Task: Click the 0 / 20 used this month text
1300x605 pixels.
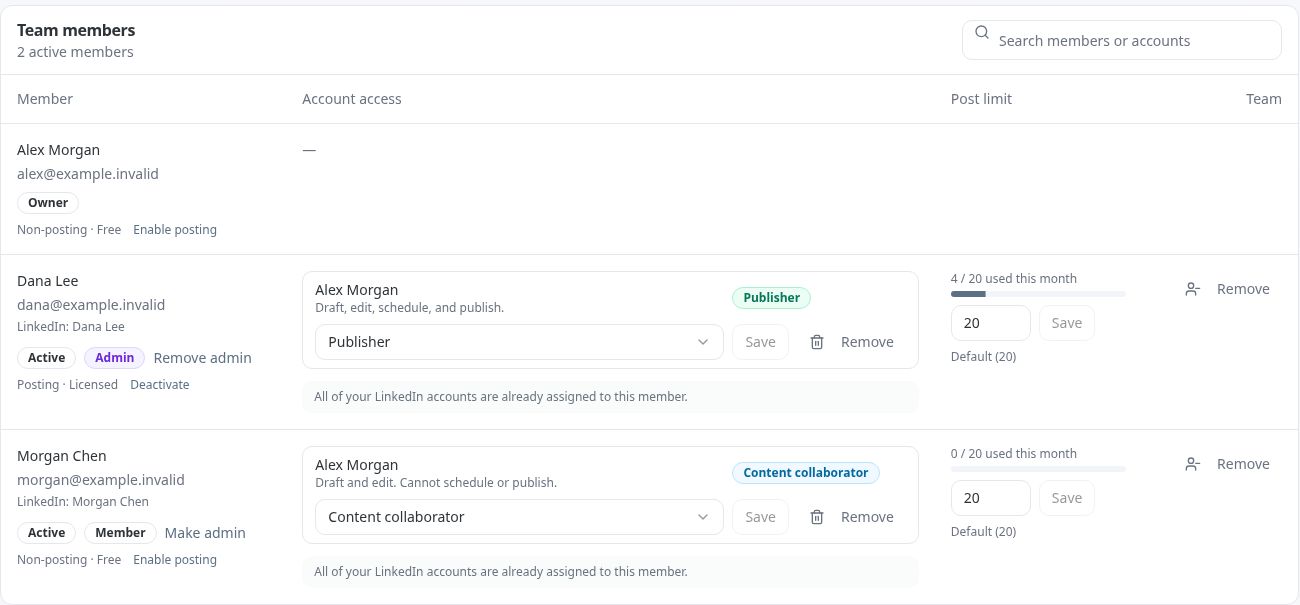Action: 1014,454
